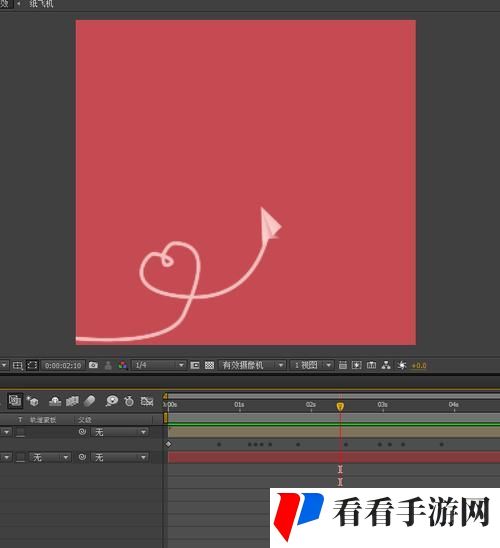This screenshot has height=548, width=500.
Task: Click the 04s mark on the time ruler
Action: pyautogui.click(x=454, y=405)
